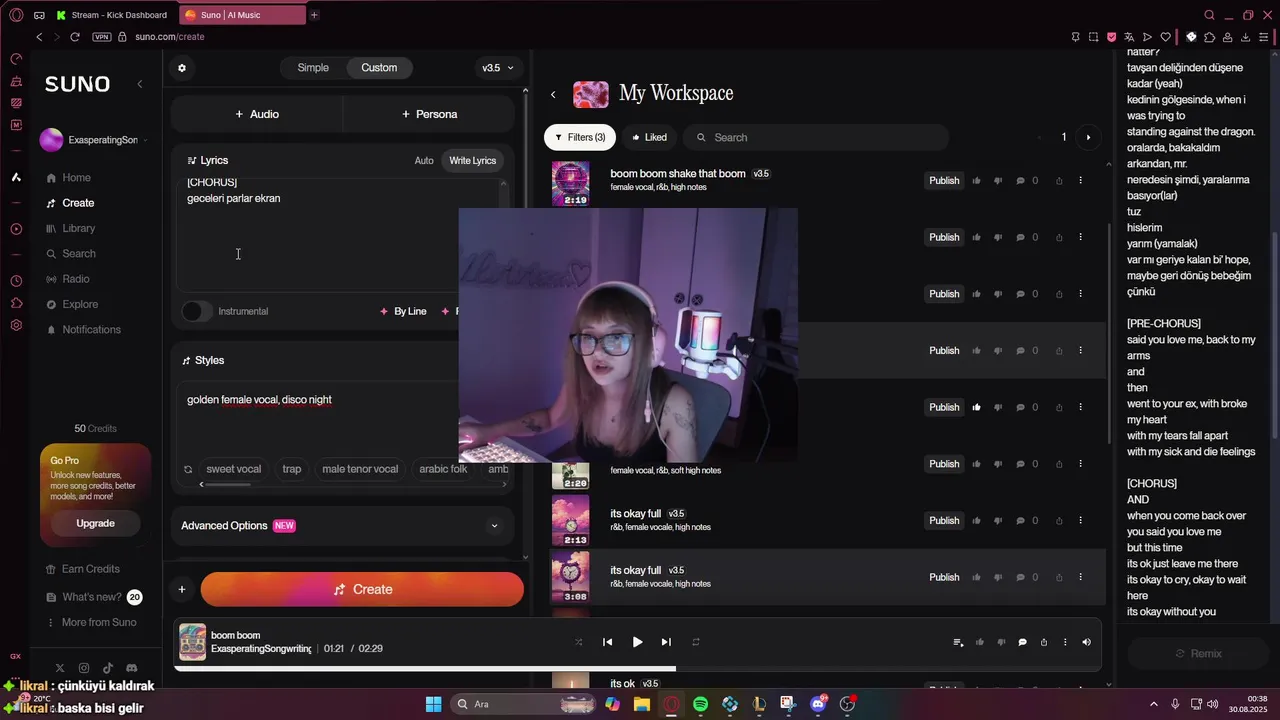Open the play queue in player bar

[958, 642]
